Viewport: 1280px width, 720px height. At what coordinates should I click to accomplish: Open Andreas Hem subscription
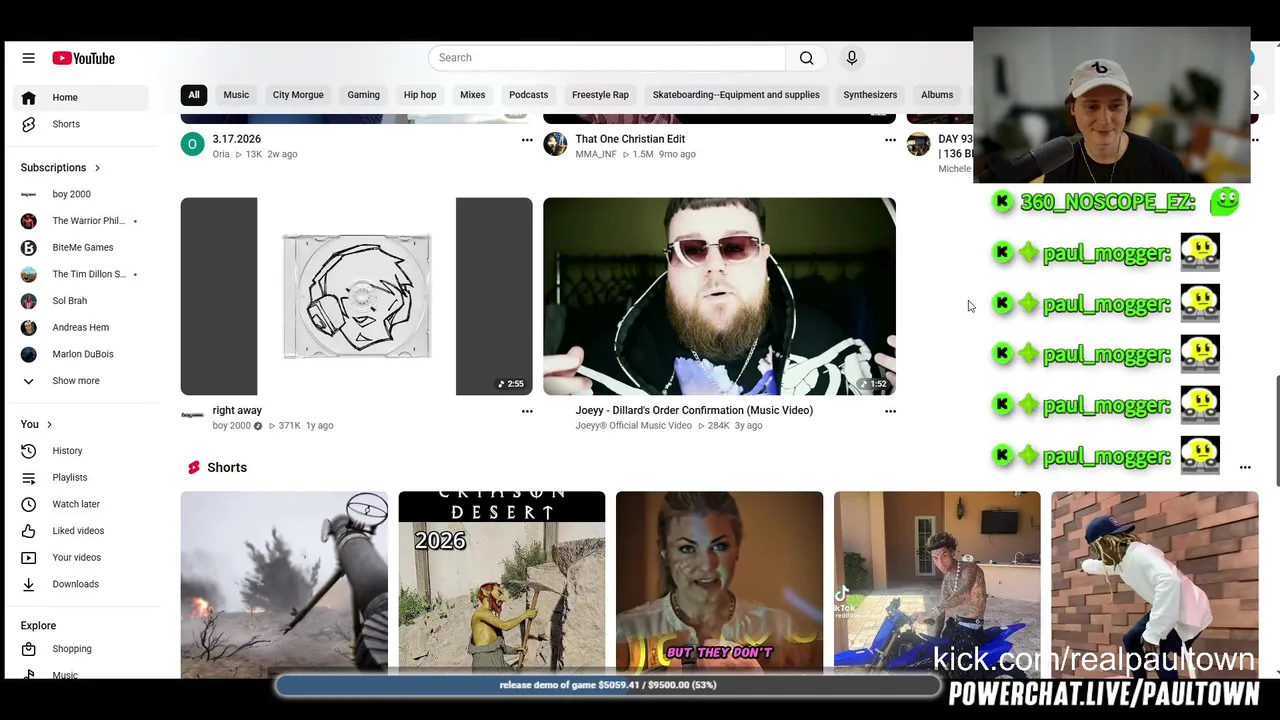pos(81,327)
